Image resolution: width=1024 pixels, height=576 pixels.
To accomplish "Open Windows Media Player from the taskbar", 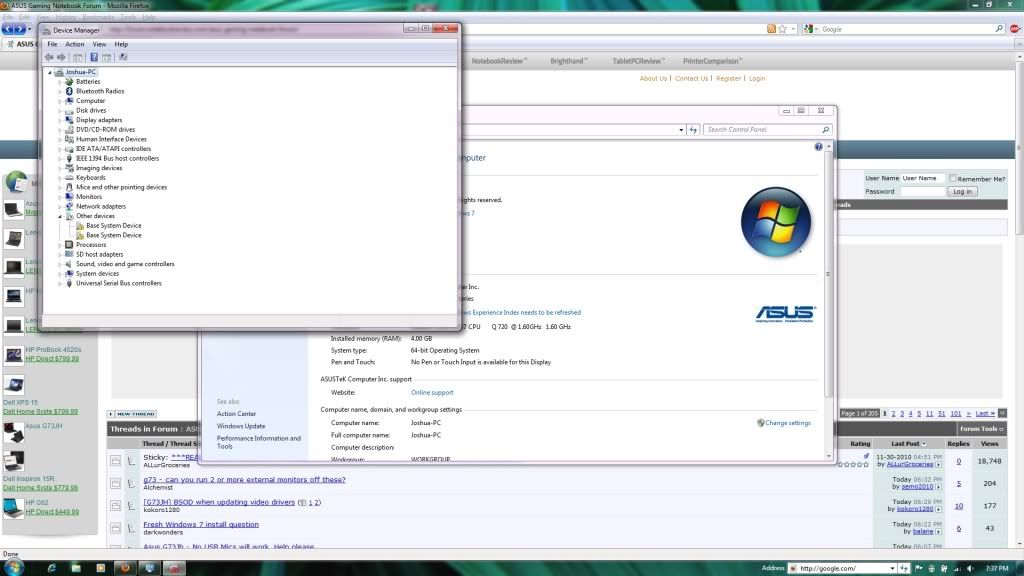I will [101, 568].
